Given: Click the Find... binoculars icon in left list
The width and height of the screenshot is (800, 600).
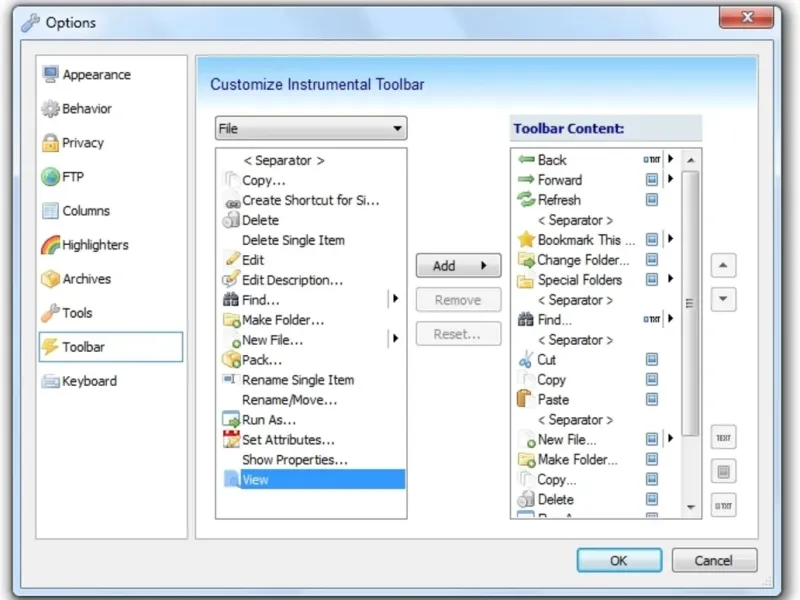Looking at the screenshot, I should 231,299.
